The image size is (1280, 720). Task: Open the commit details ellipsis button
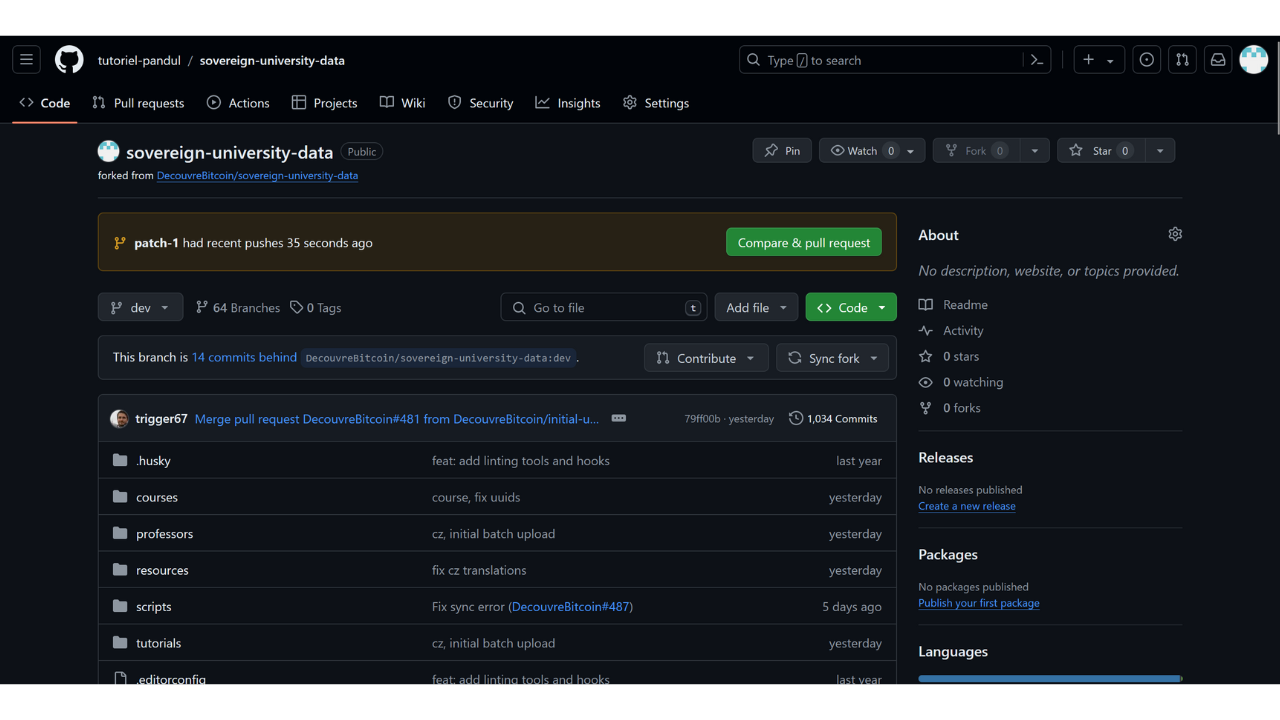tap(619, 418)
